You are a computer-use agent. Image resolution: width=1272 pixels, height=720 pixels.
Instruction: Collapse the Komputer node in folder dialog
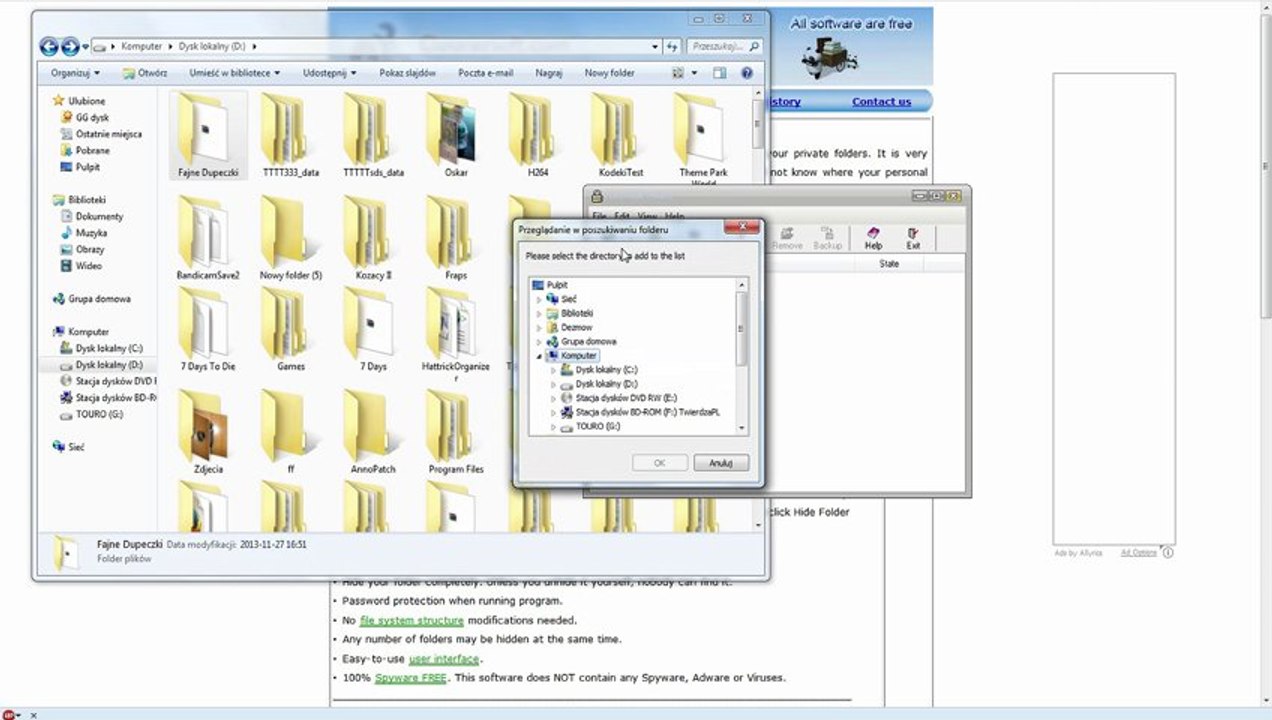(539, 356)
